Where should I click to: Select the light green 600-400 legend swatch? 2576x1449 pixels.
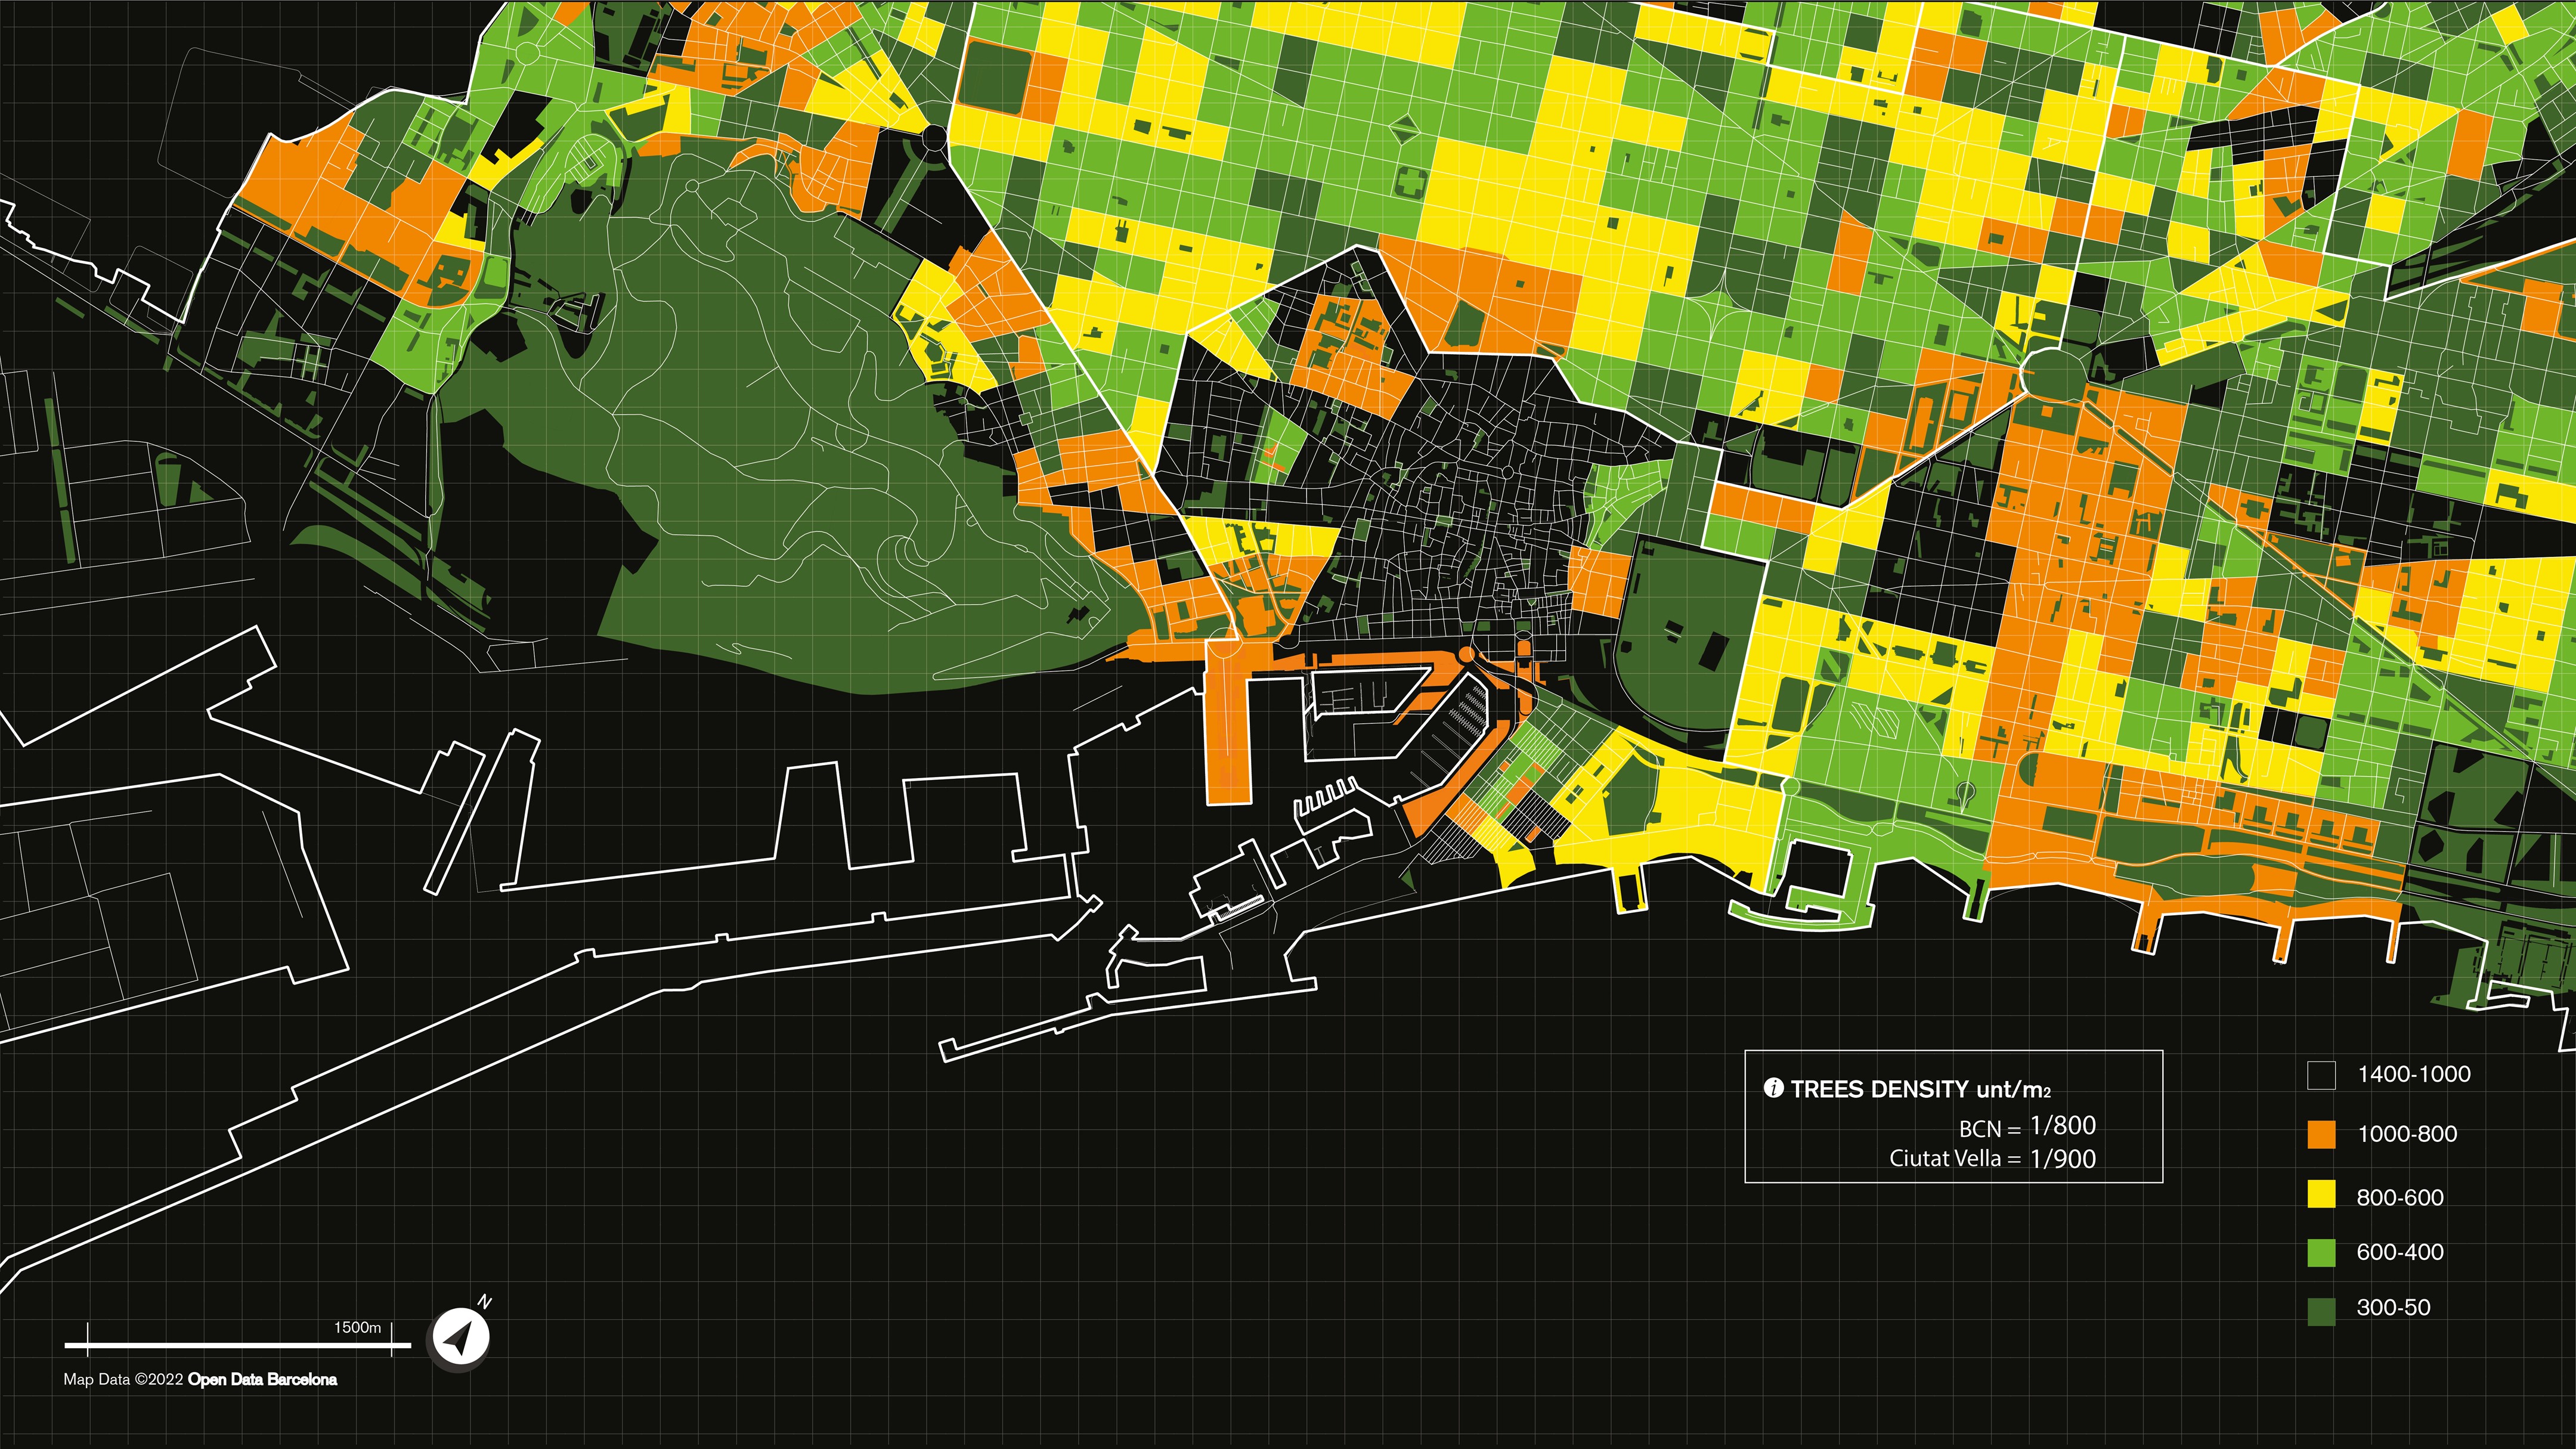click(x=2321, y=1252)
